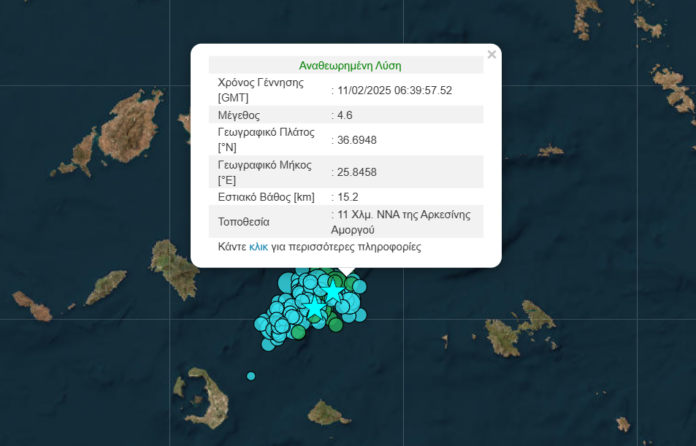Click the magnitude value '4.6'
Image resolution: width=696 pixels, height=446 pixels.
(345, 115)
